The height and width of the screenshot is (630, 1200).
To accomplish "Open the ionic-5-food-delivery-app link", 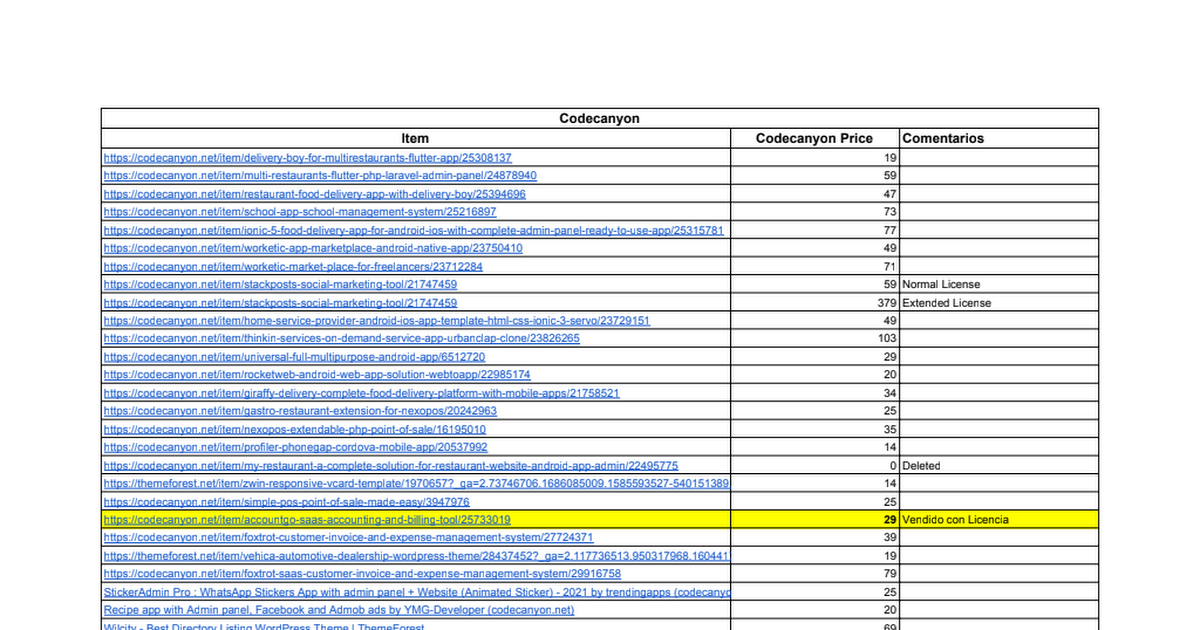I will 414,230.
